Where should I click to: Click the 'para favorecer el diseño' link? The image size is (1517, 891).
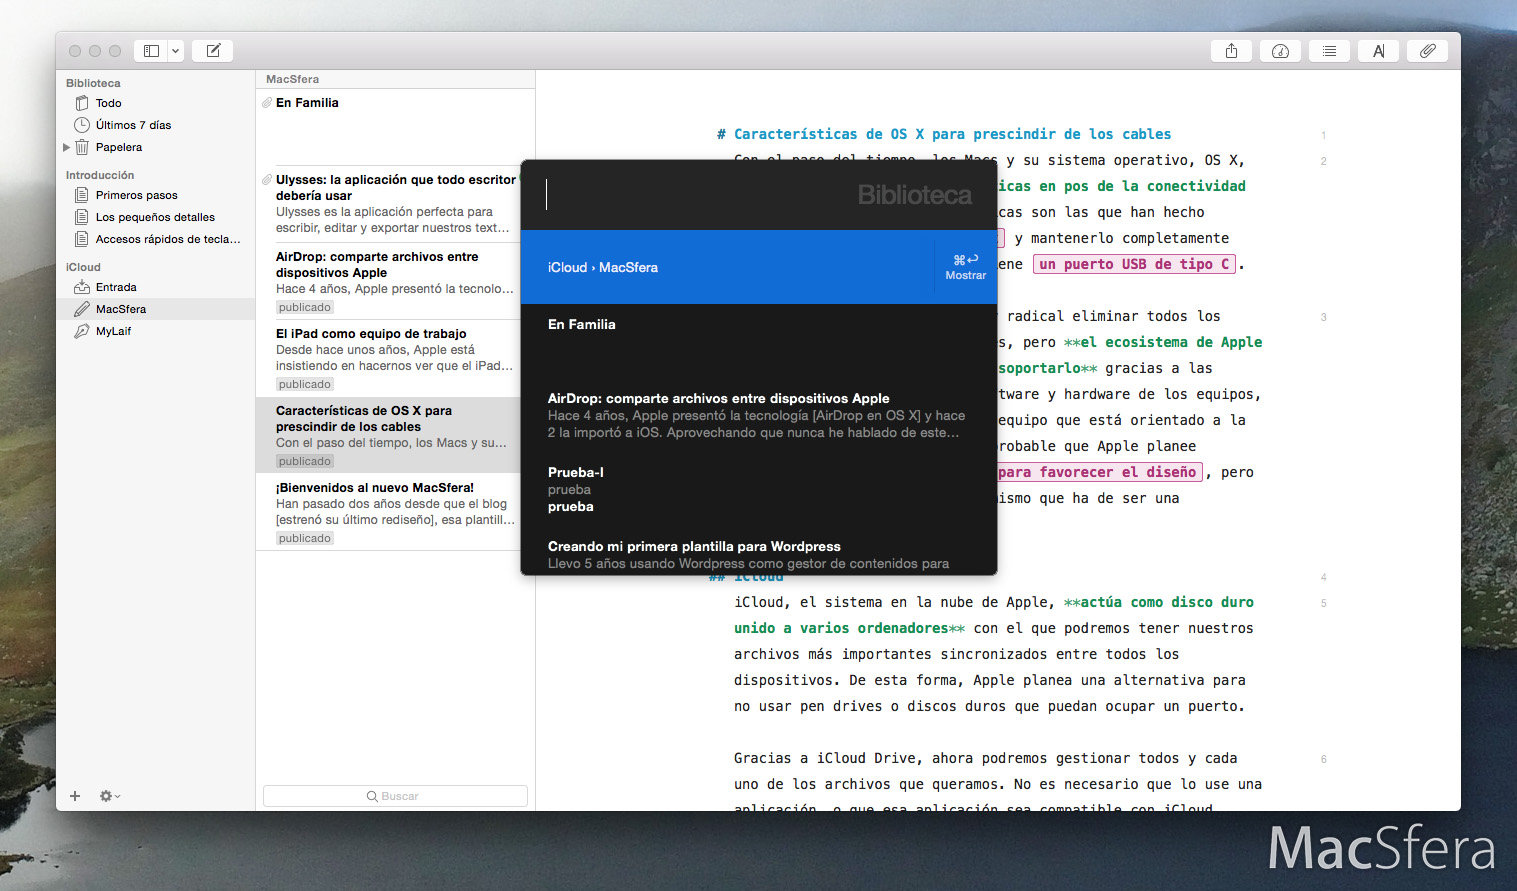(1100, 472)
